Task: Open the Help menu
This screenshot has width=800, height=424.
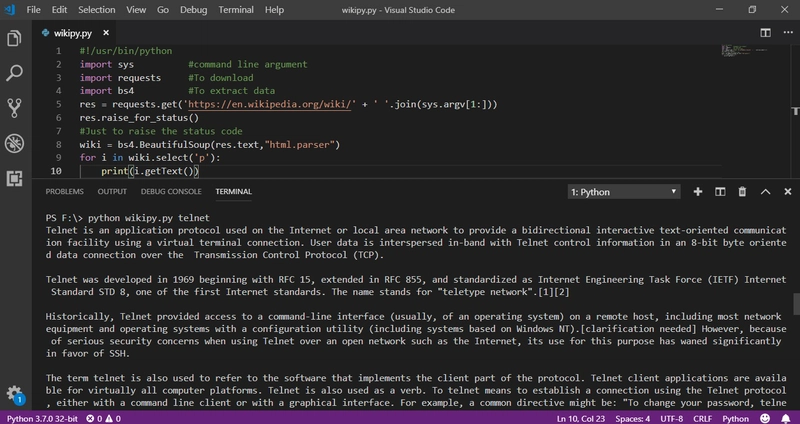Action: pos(274,10)
